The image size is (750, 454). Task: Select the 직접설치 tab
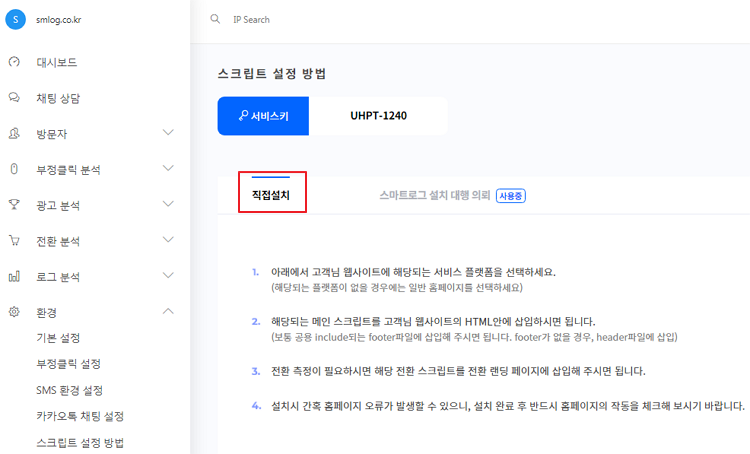[271, 195]
